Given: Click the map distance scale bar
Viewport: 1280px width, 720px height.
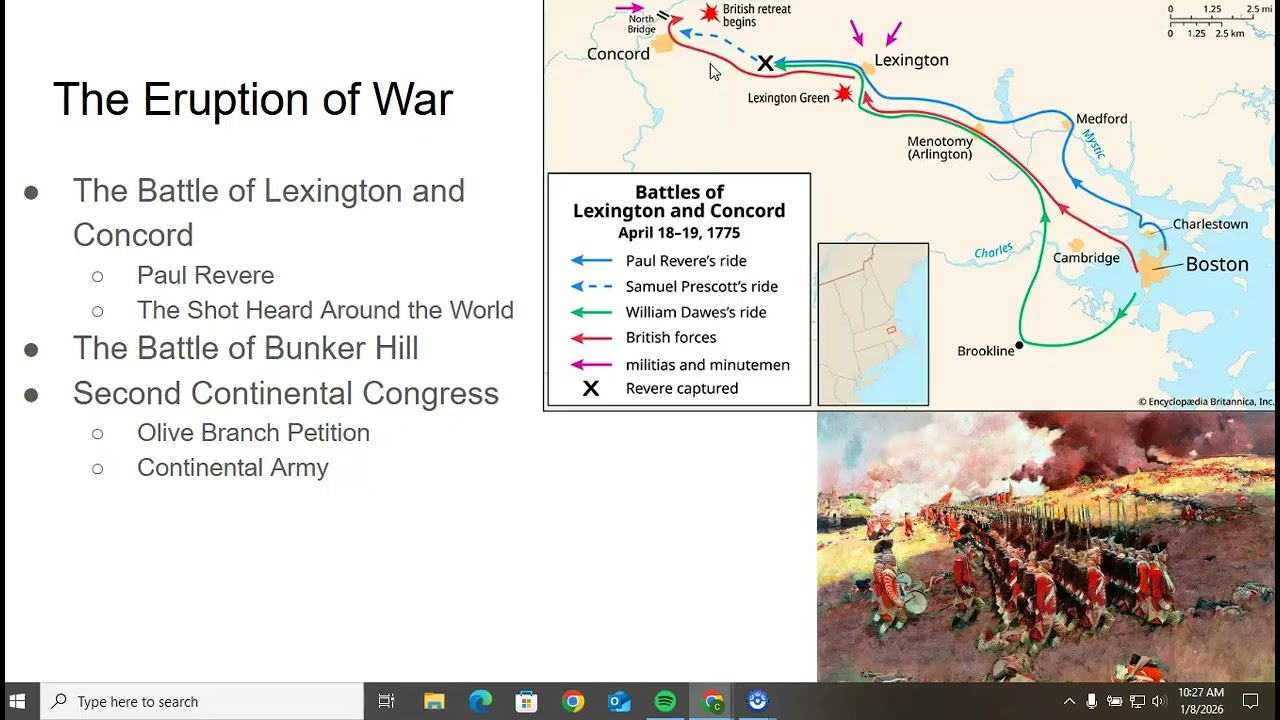Looking at the screenshot, I should coord(1220,21).
